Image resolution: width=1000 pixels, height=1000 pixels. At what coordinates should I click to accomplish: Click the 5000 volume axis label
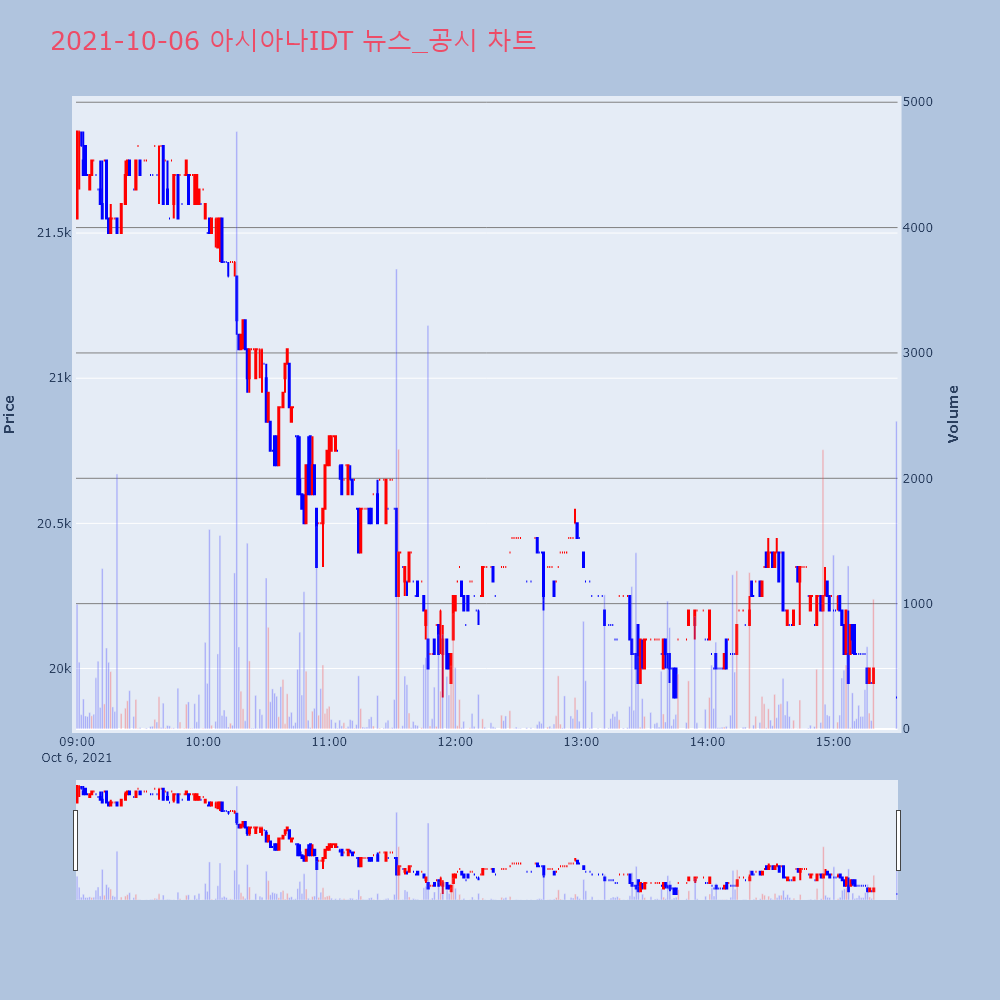918,102
